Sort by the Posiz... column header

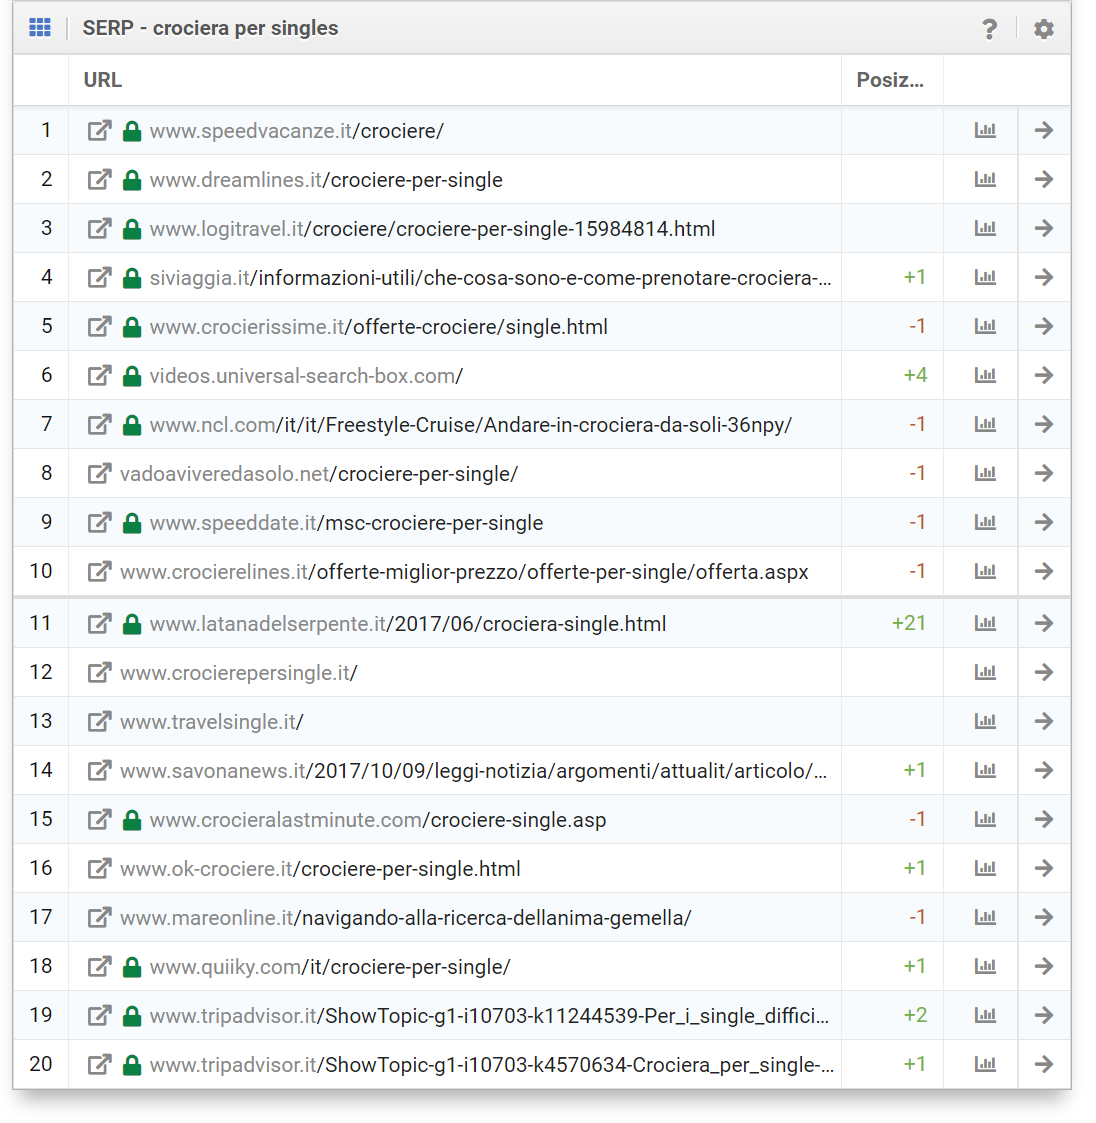point(890,80)
